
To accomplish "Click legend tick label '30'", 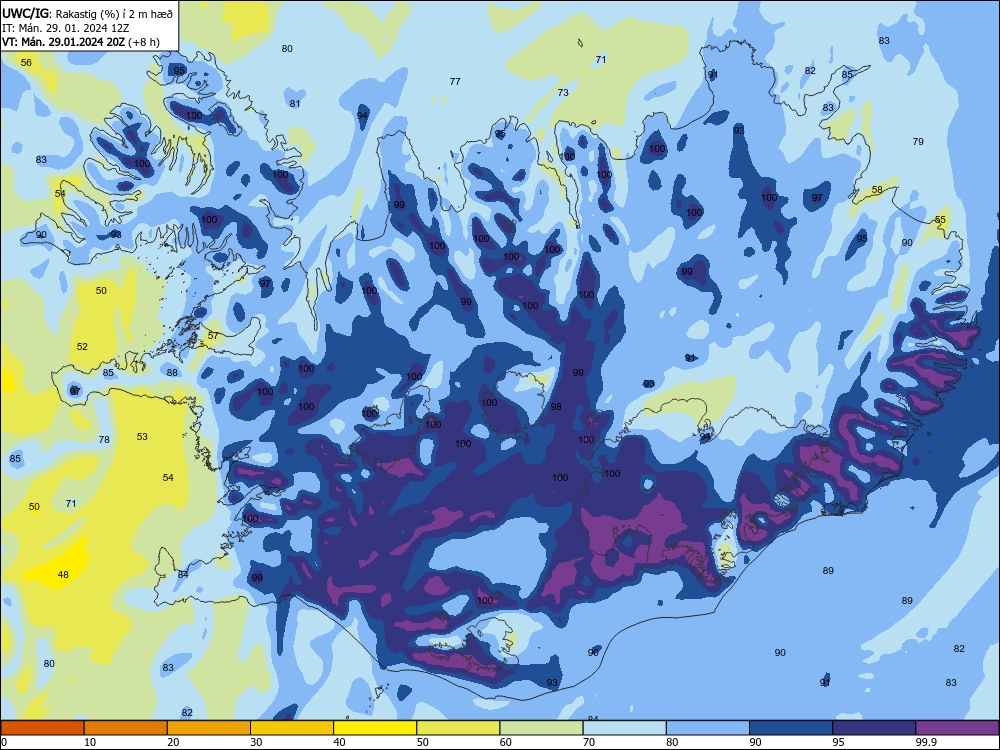I will (x=256, y=742).
